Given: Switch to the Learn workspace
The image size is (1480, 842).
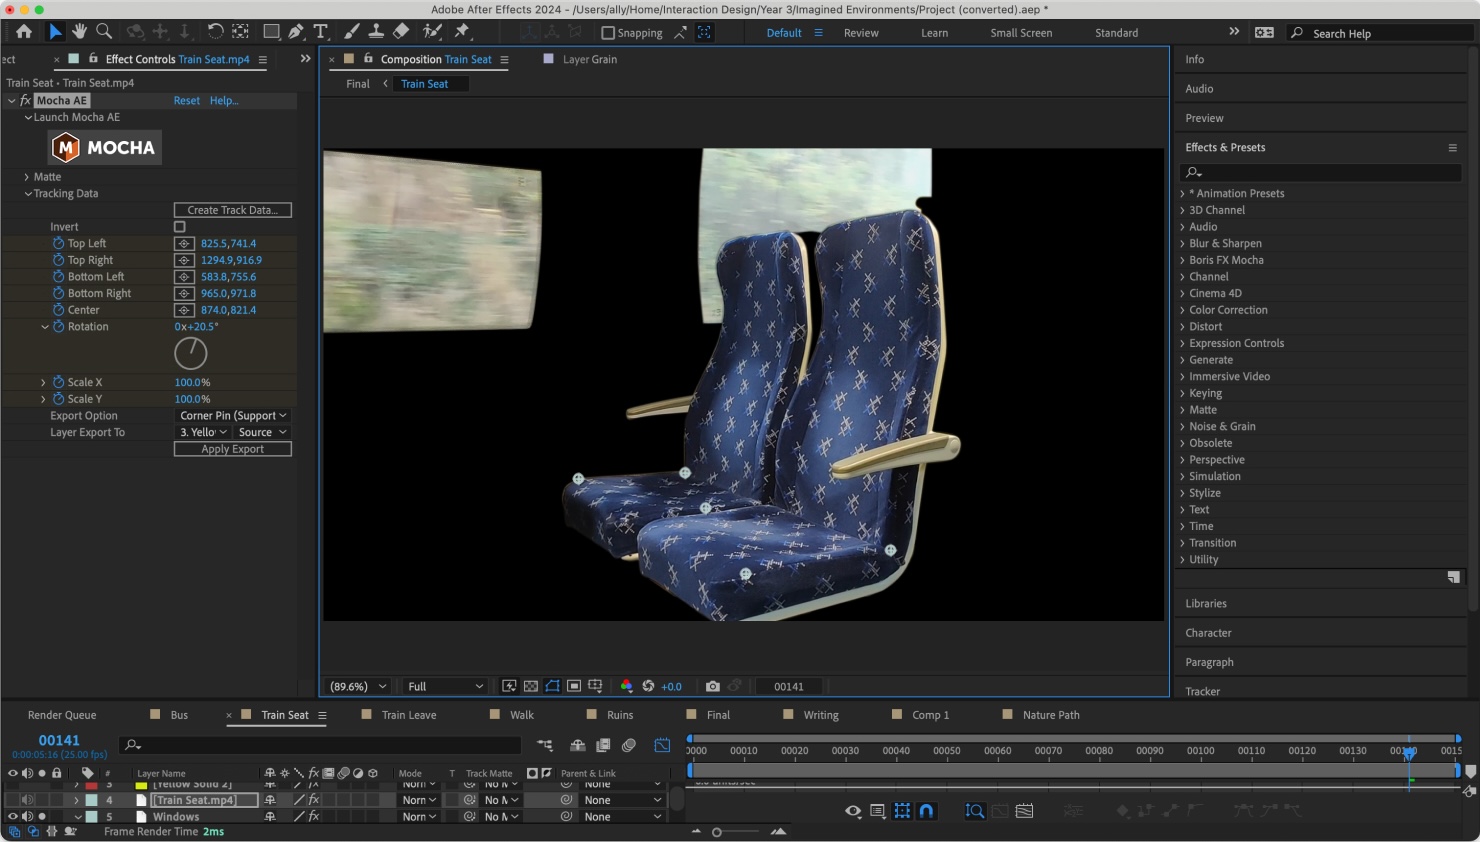Looking at the screenshot, I should (x=935, y=33).
